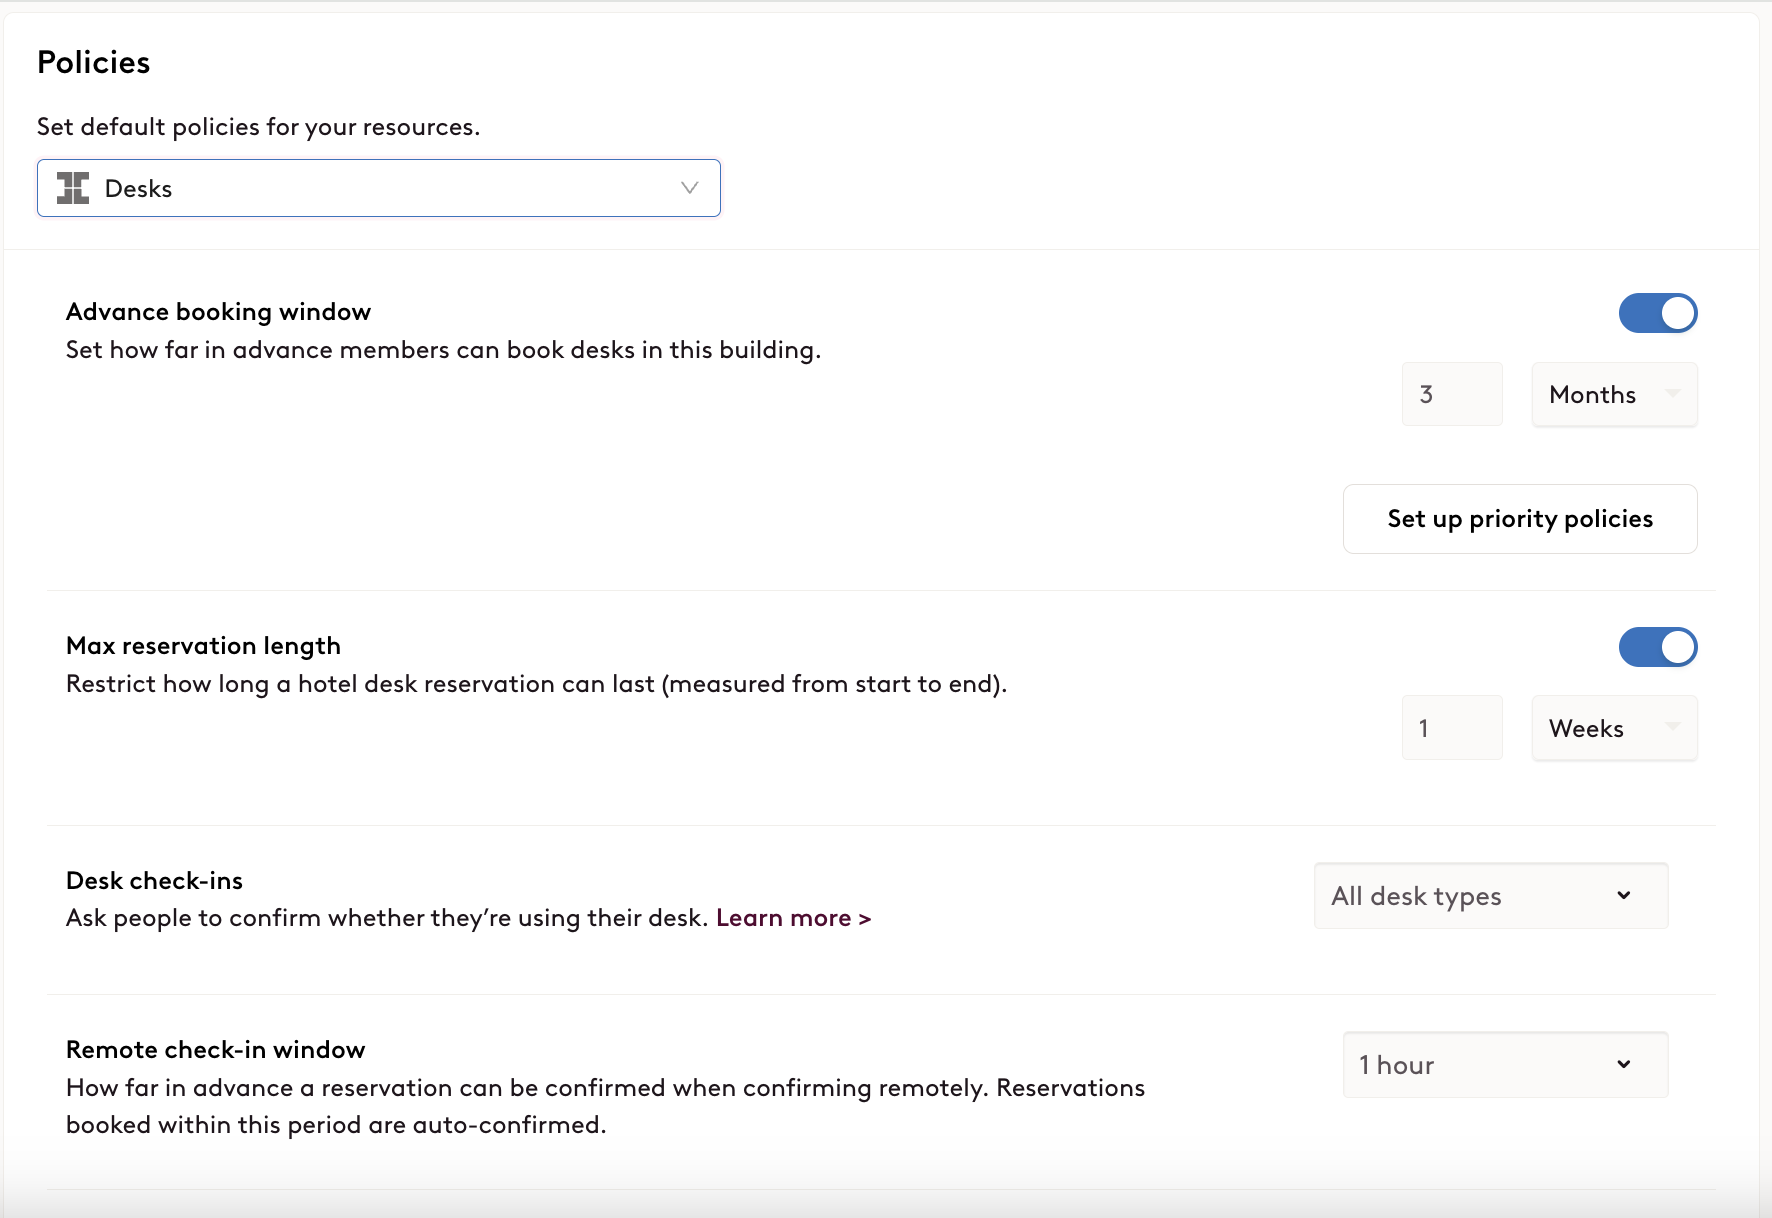1772x1218 pixels.
Task: Click the desk icon in resource selector
Action: 73,188
